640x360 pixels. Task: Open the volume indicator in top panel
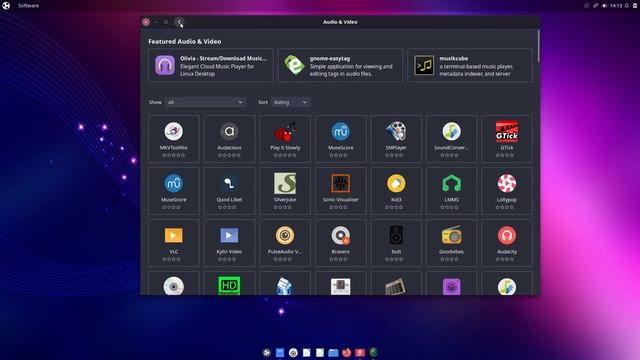pyautogui.click(x=604, y=6)
